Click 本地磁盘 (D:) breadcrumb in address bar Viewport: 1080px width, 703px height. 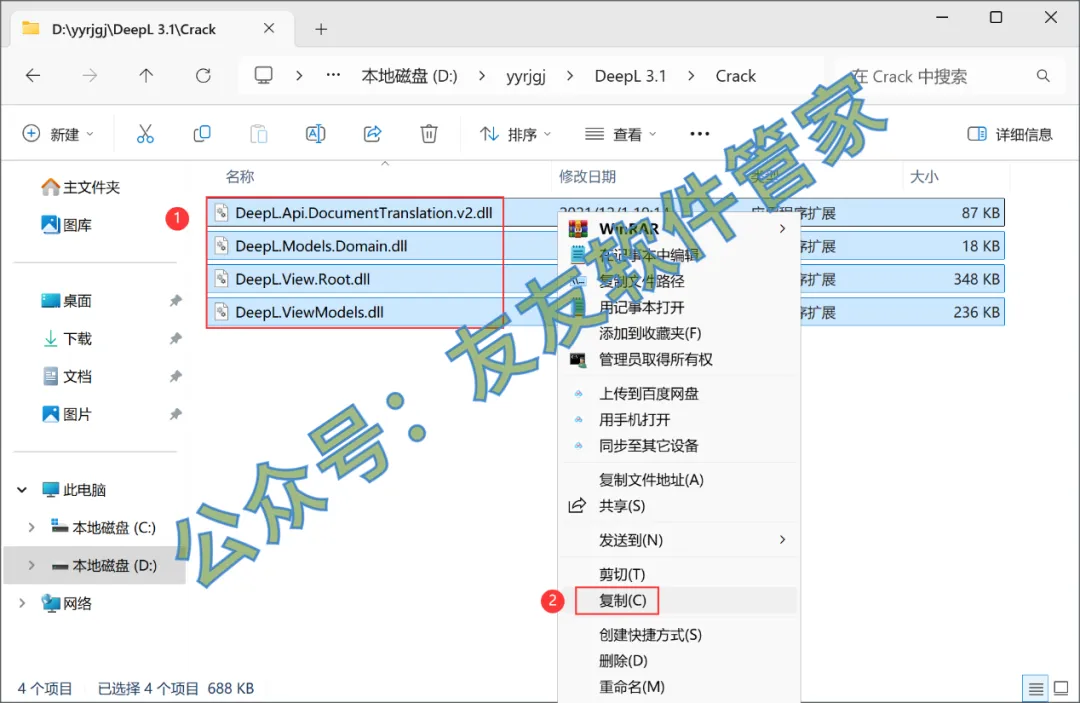coord(409,76)
